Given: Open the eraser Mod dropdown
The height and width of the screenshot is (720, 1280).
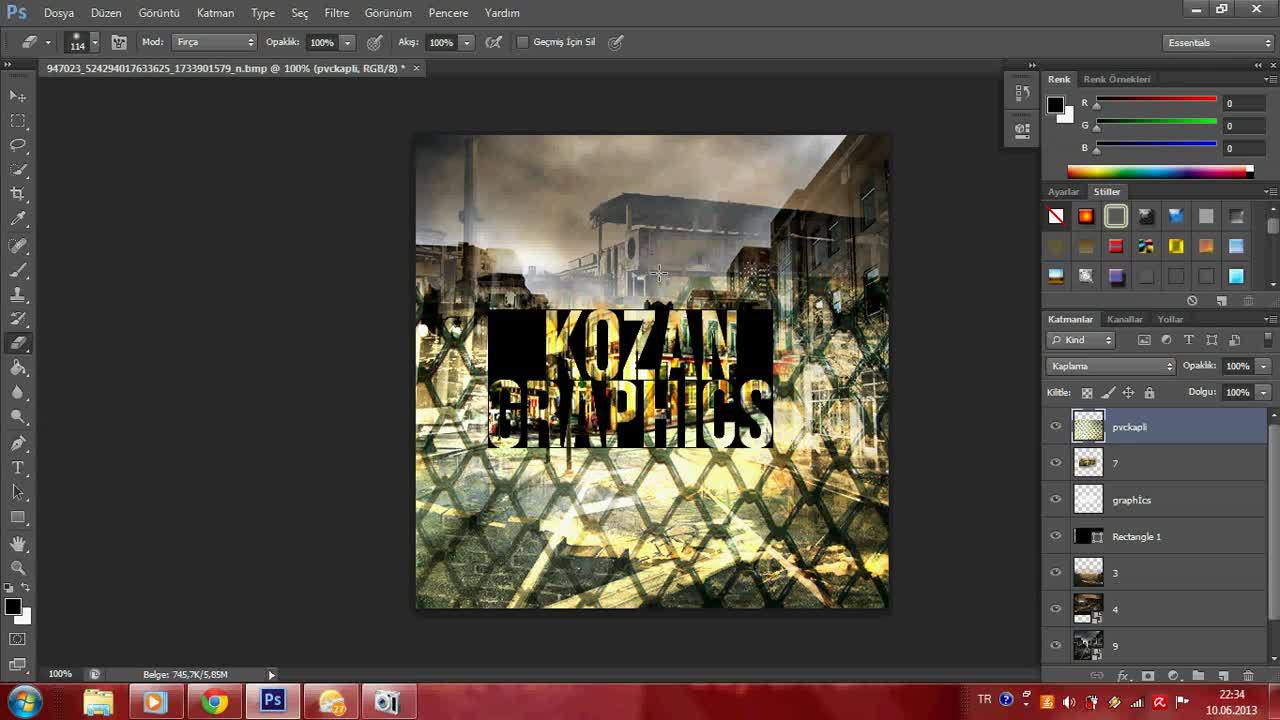Looking at the screenshot, I should tap(214, 42).
